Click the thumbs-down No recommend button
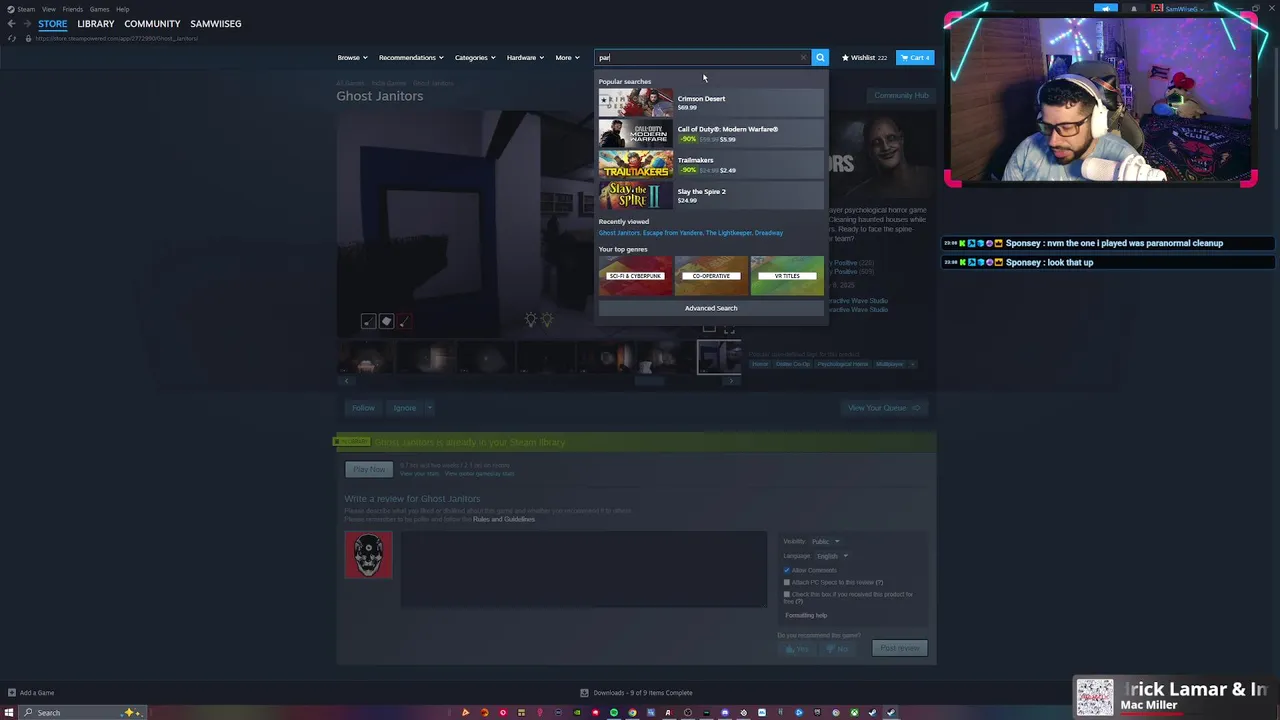Screen dimensions: 1280x720 (x=838, y=649)
